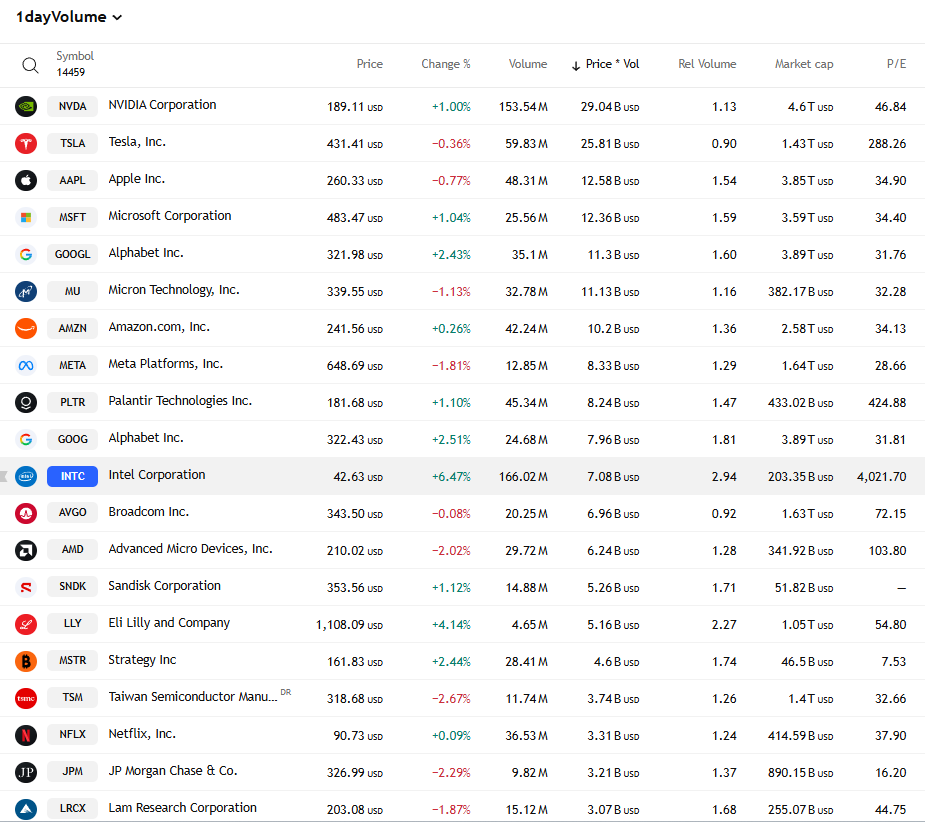Click the Tesla logo icon
925x822 pixels.
[x=26, y=143]
